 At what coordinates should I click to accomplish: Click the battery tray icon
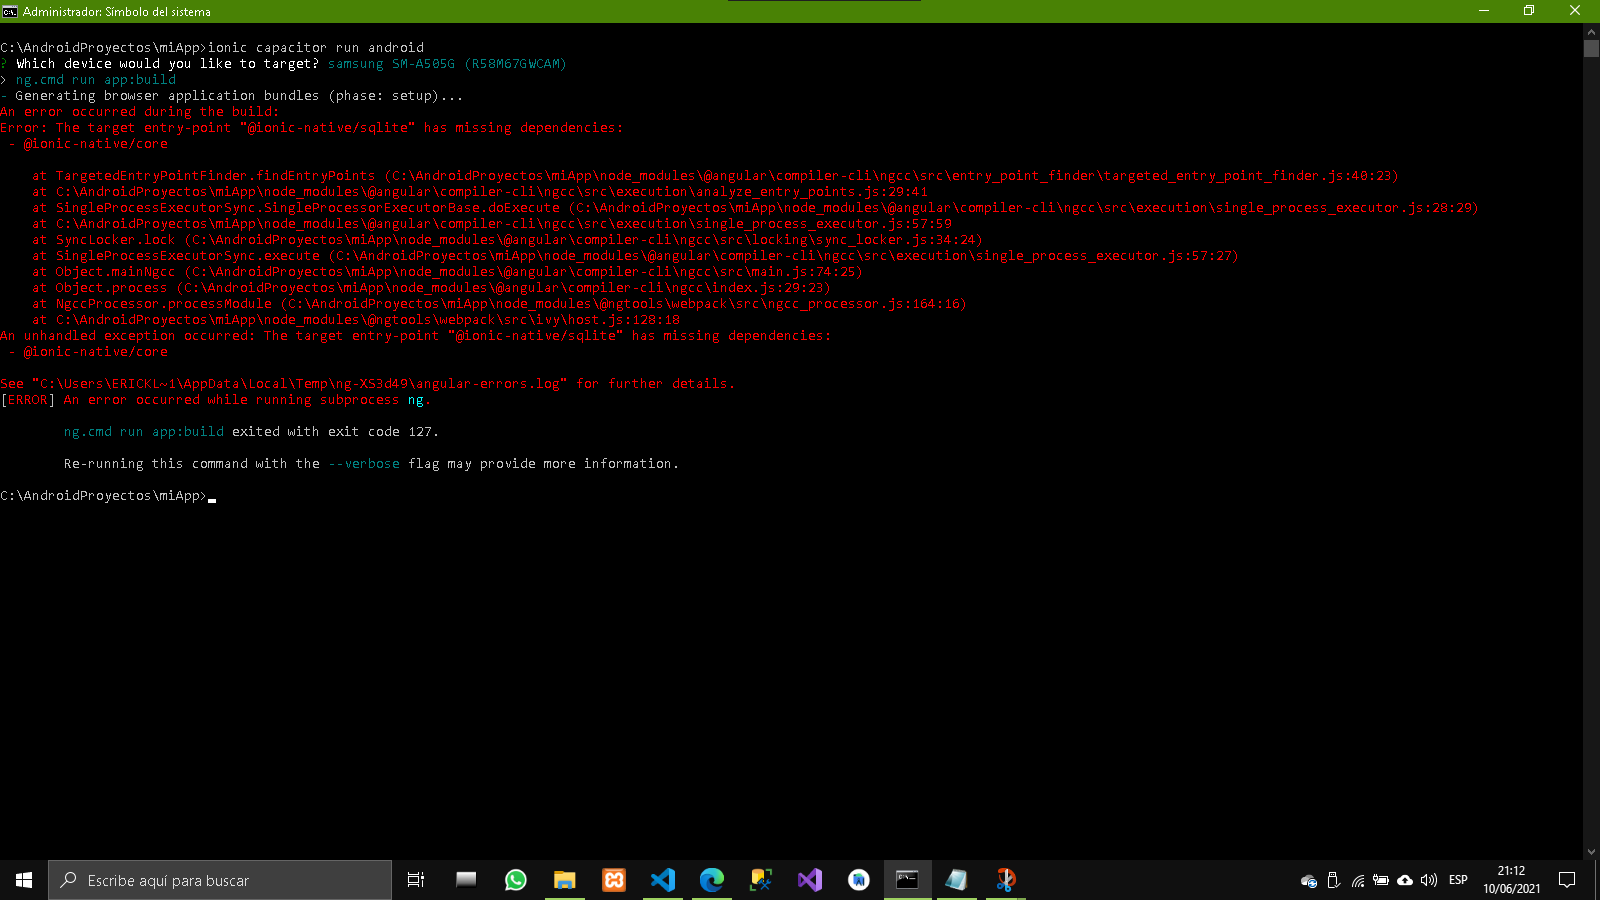(x=1381, y=880)
